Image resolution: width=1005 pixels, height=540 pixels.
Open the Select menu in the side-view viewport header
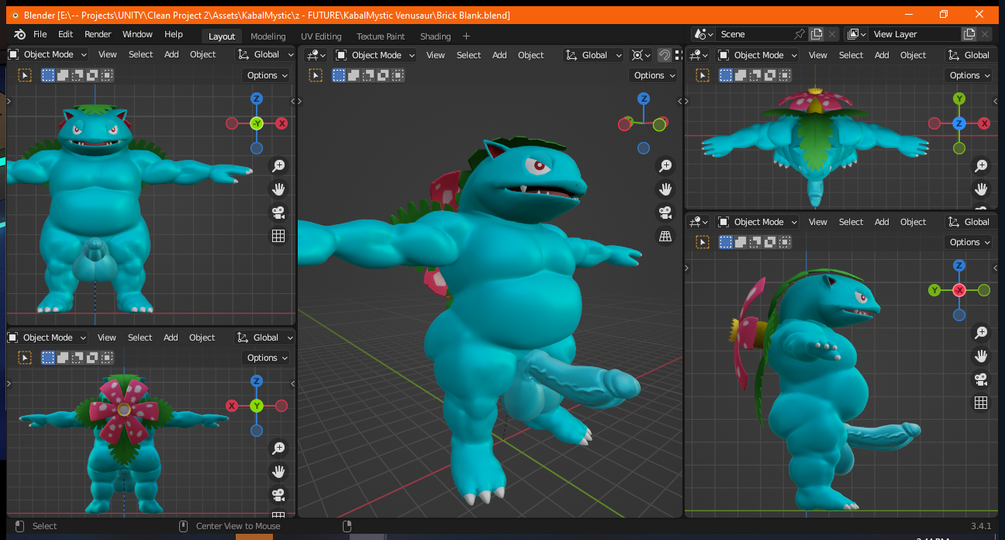pos(851,222)
